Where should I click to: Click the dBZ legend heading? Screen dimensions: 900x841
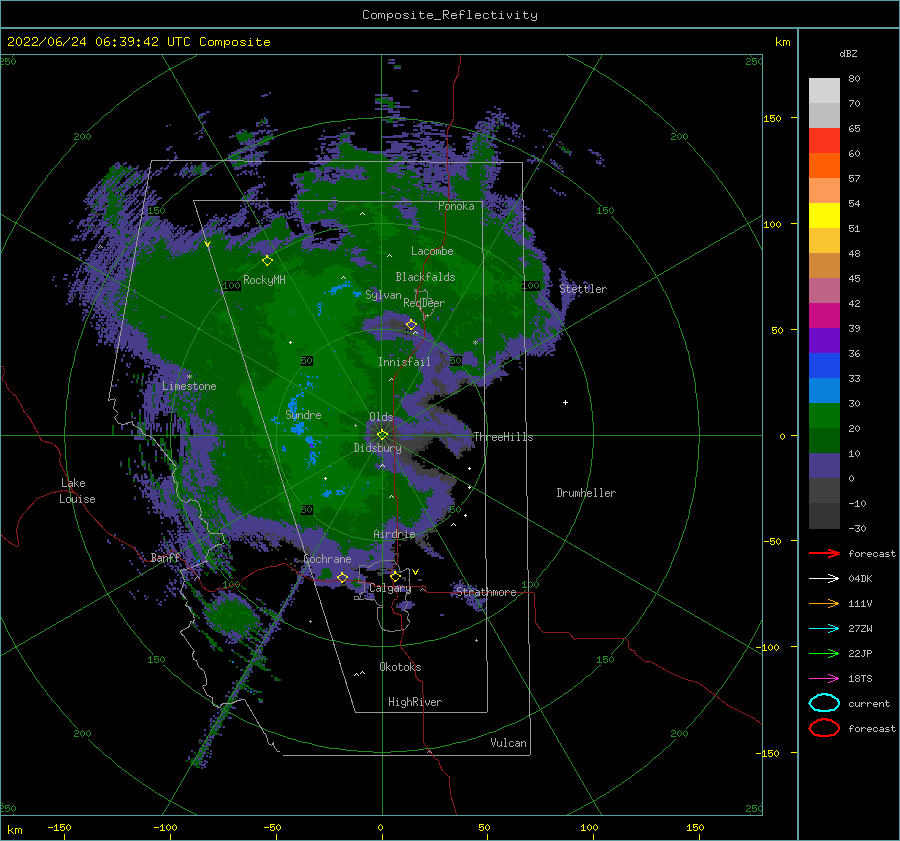pyautogui.click(x=848, y=53)
